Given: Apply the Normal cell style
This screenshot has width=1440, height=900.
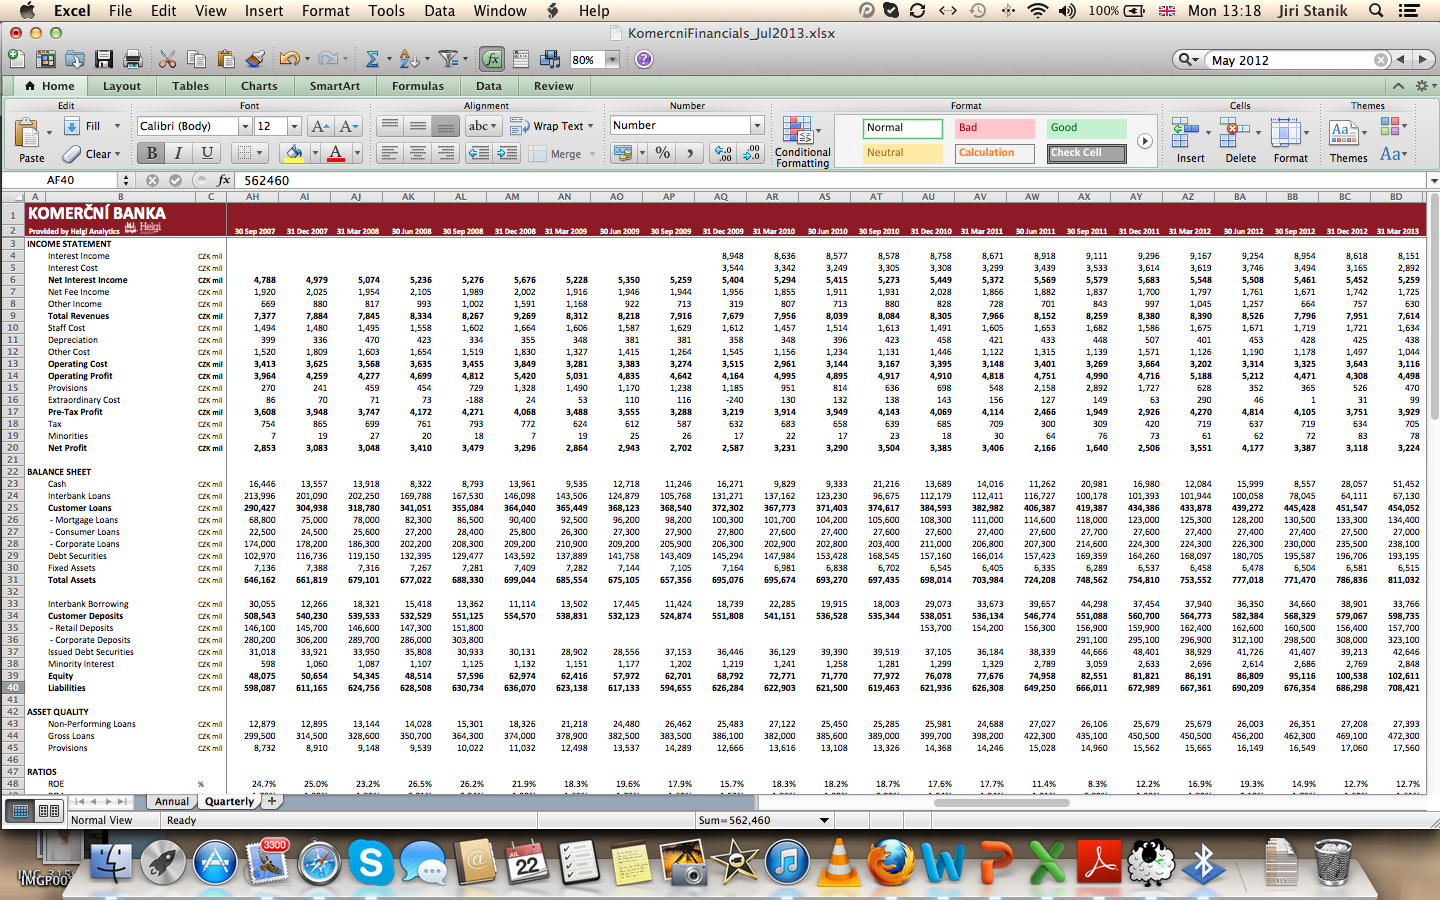Looking at the screenshot, I should click(x=903, y=128).
